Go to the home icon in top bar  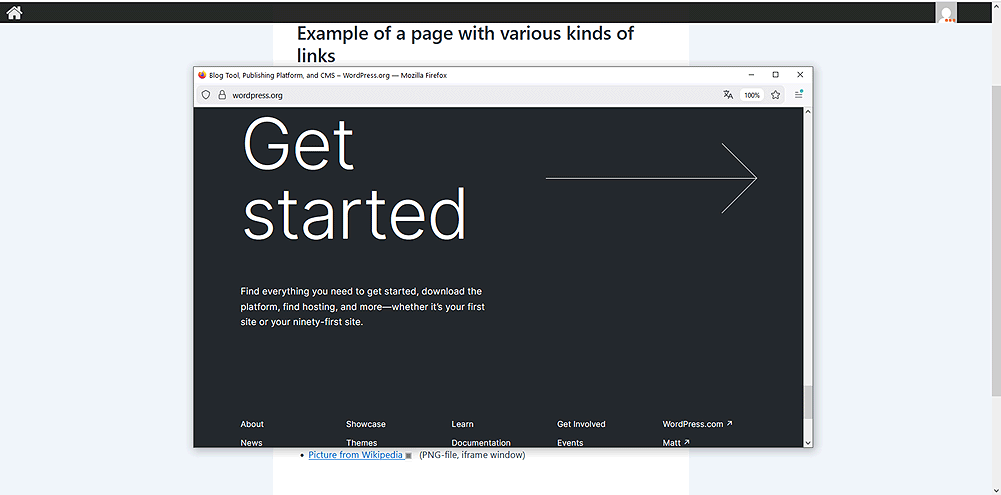point(14,12)
